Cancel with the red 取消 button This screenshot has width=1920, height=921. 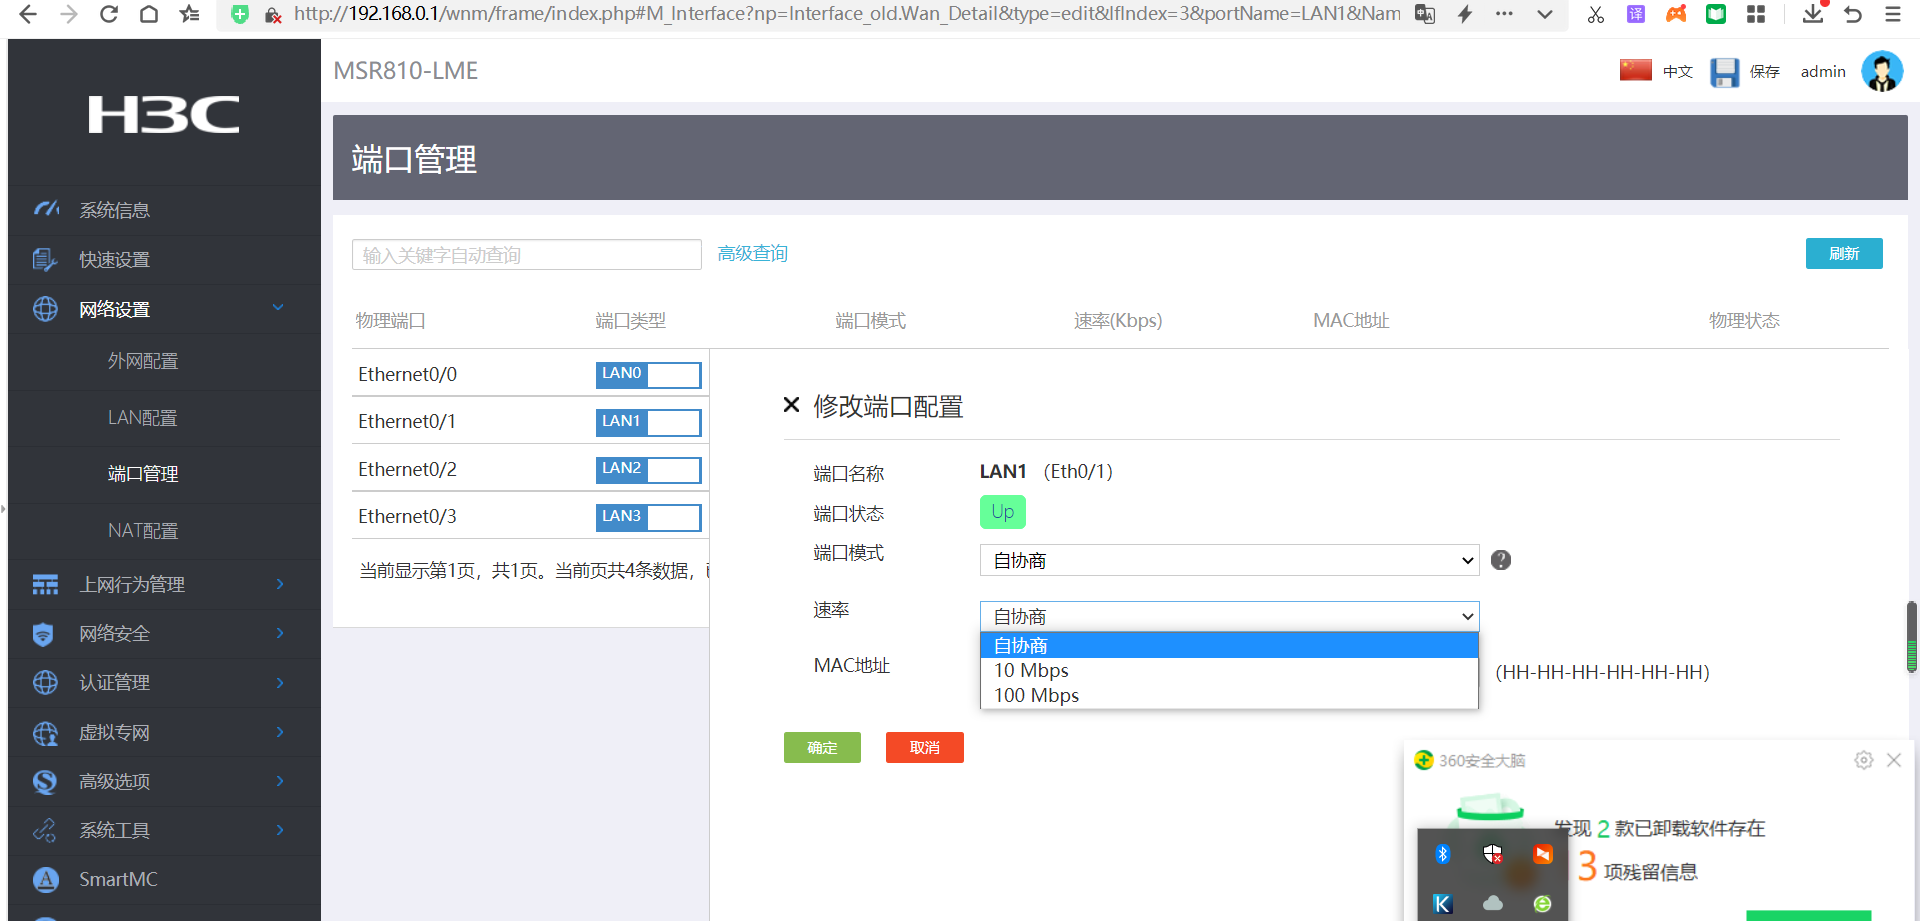click(925, 747)
